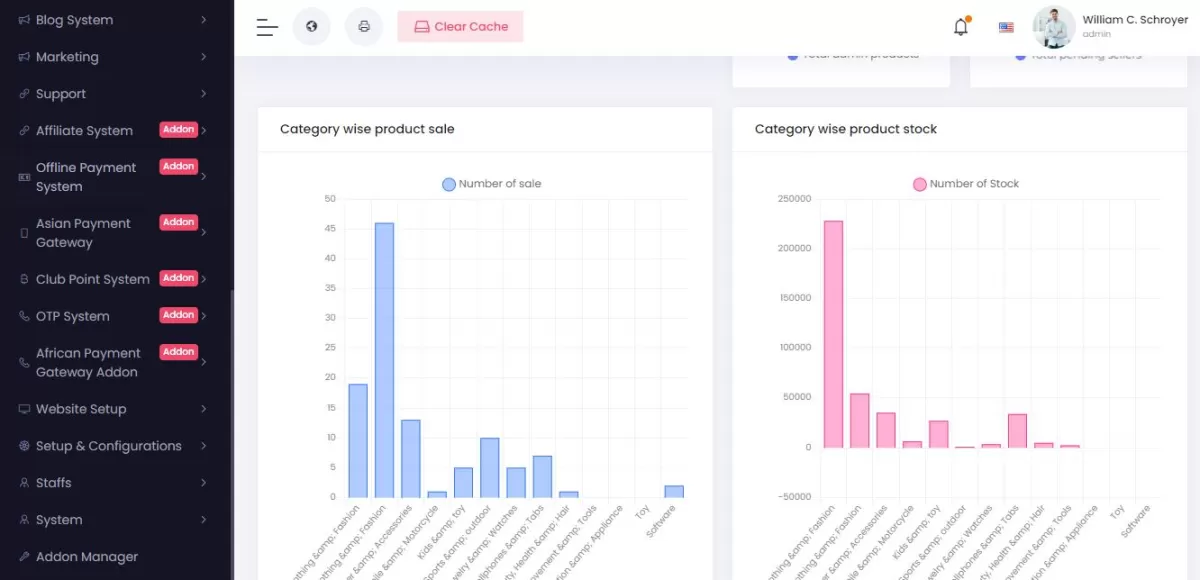Click the Addon Manager wrench icon
The height and width of the screenshot is (580, 1200).
[24, 557]
